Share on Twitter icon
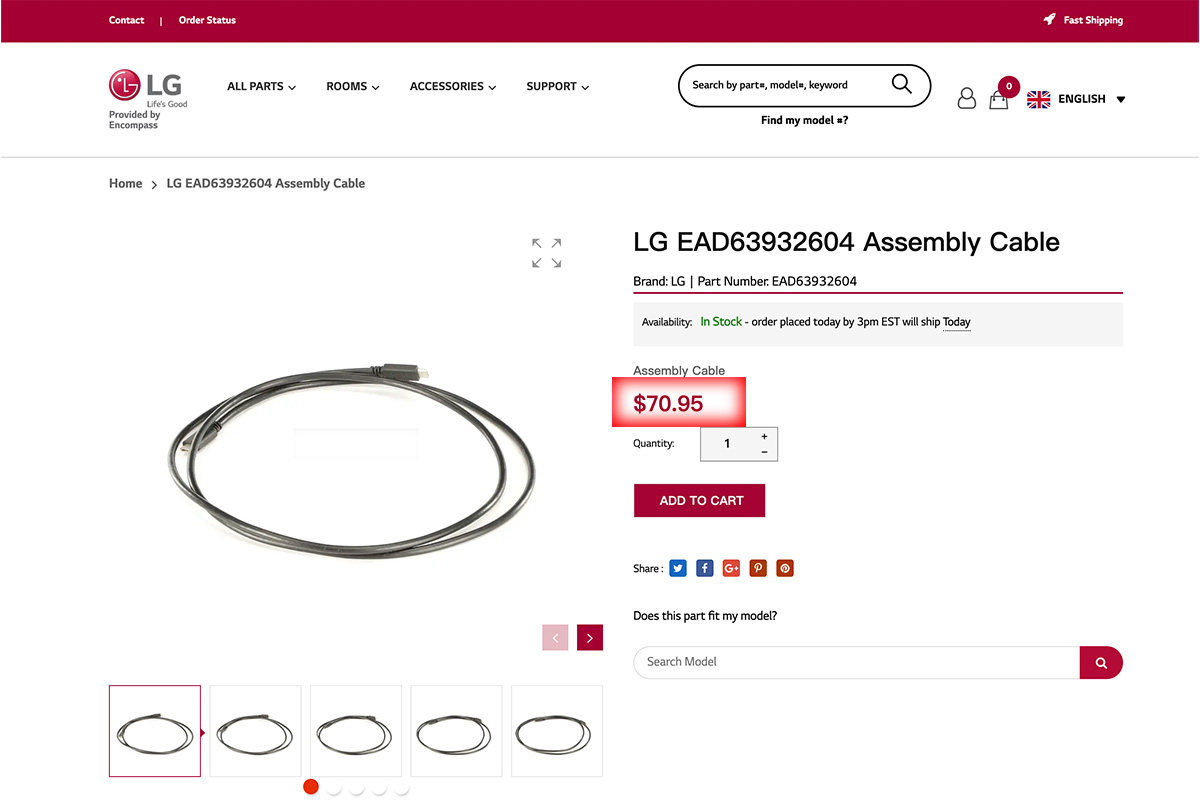 678,568
